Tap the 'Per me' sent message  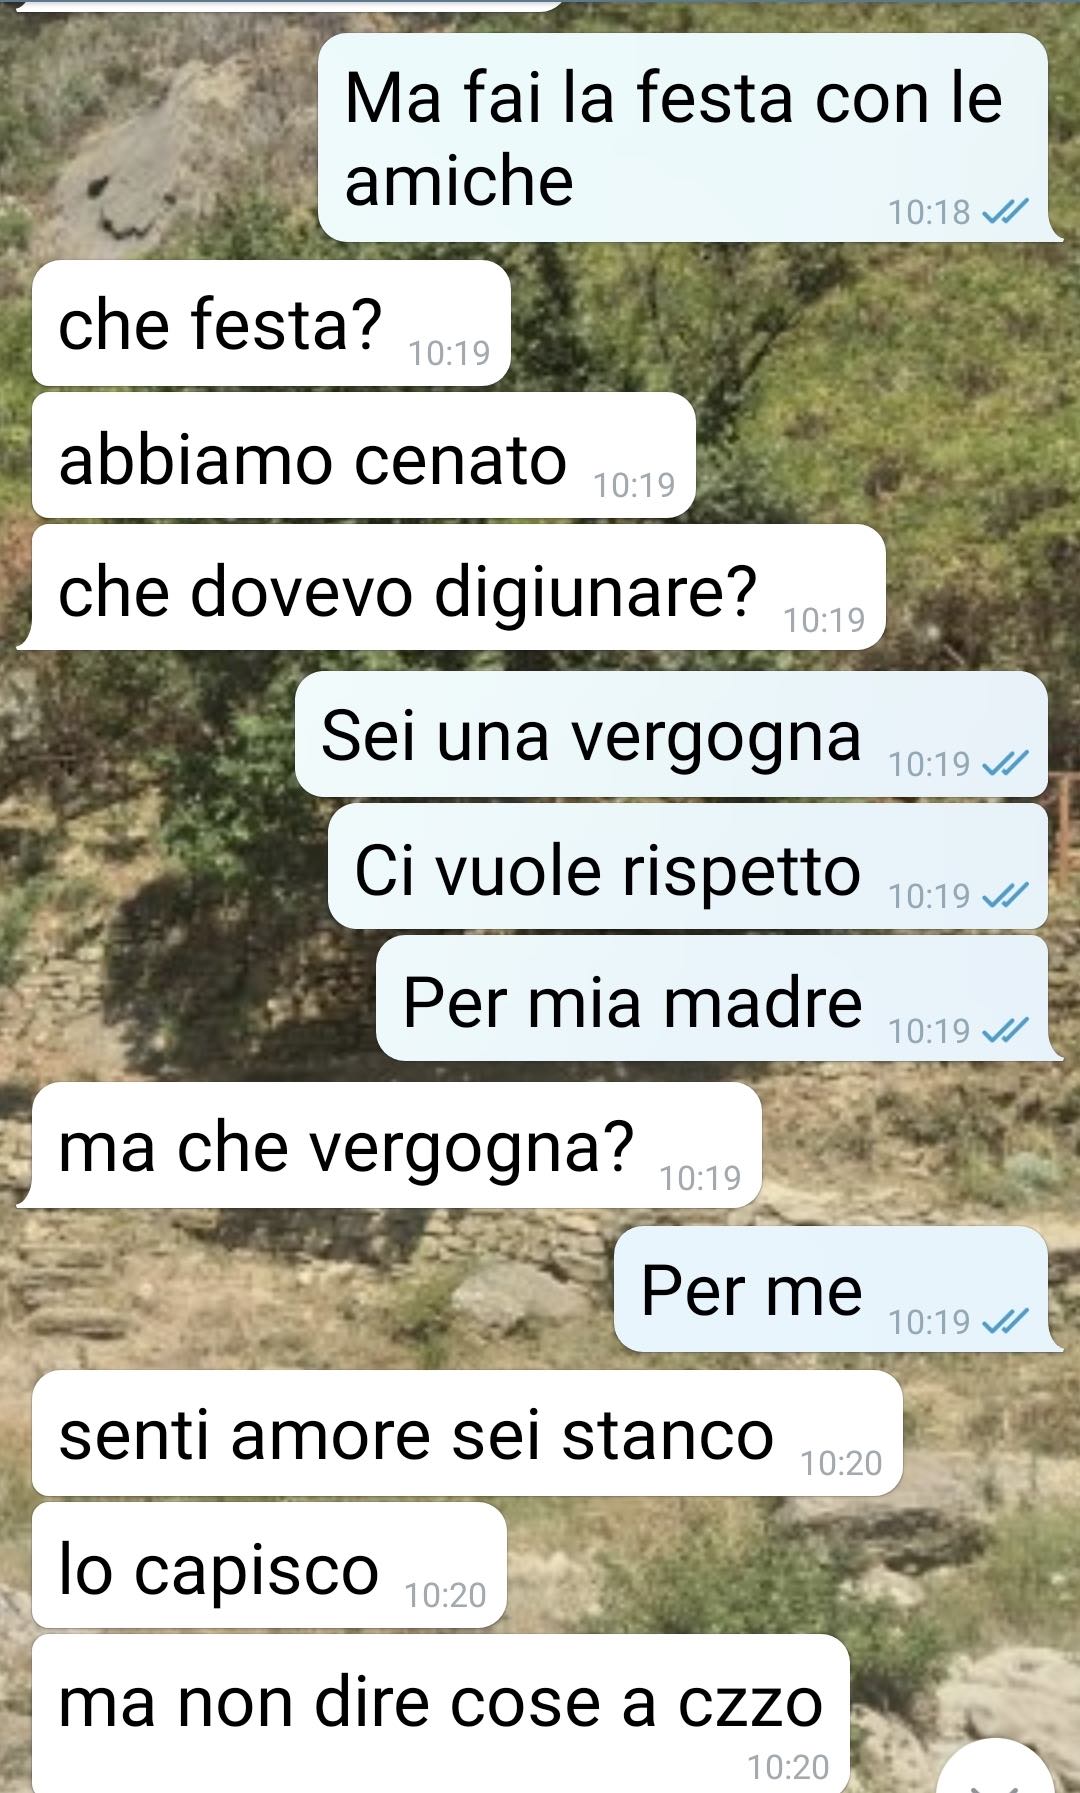pyautogui.click(x=837, y=1289)
